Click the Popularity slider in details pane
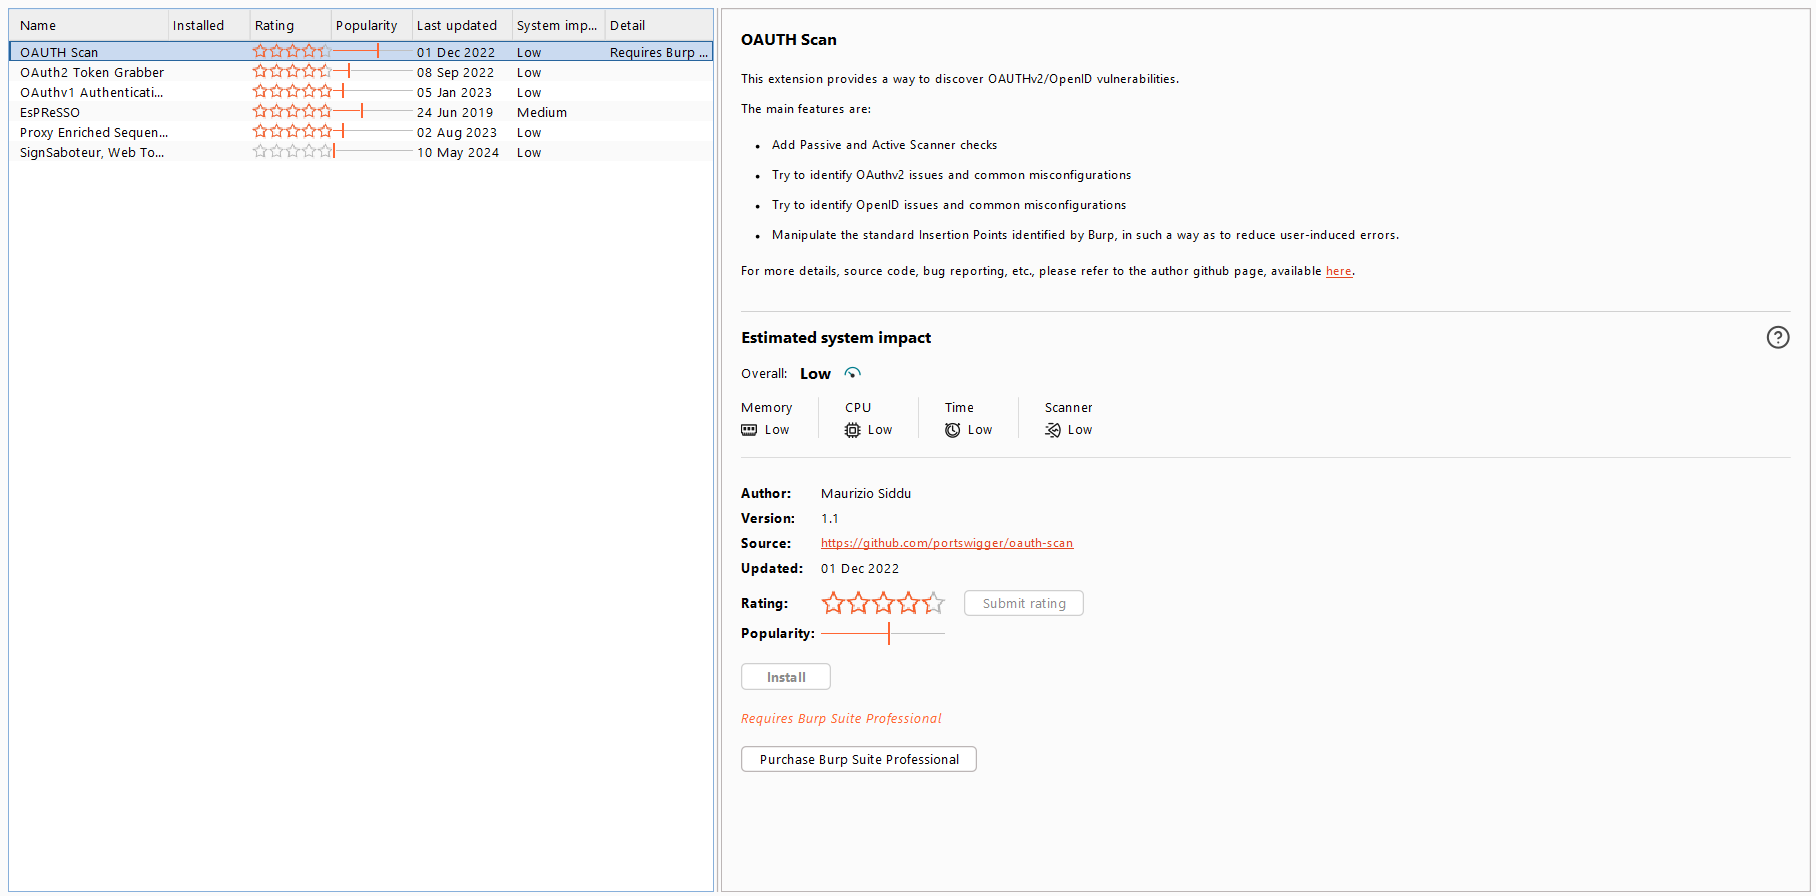Image resolution: width=1816 pixels, height=896 pixels. (883, 633)
